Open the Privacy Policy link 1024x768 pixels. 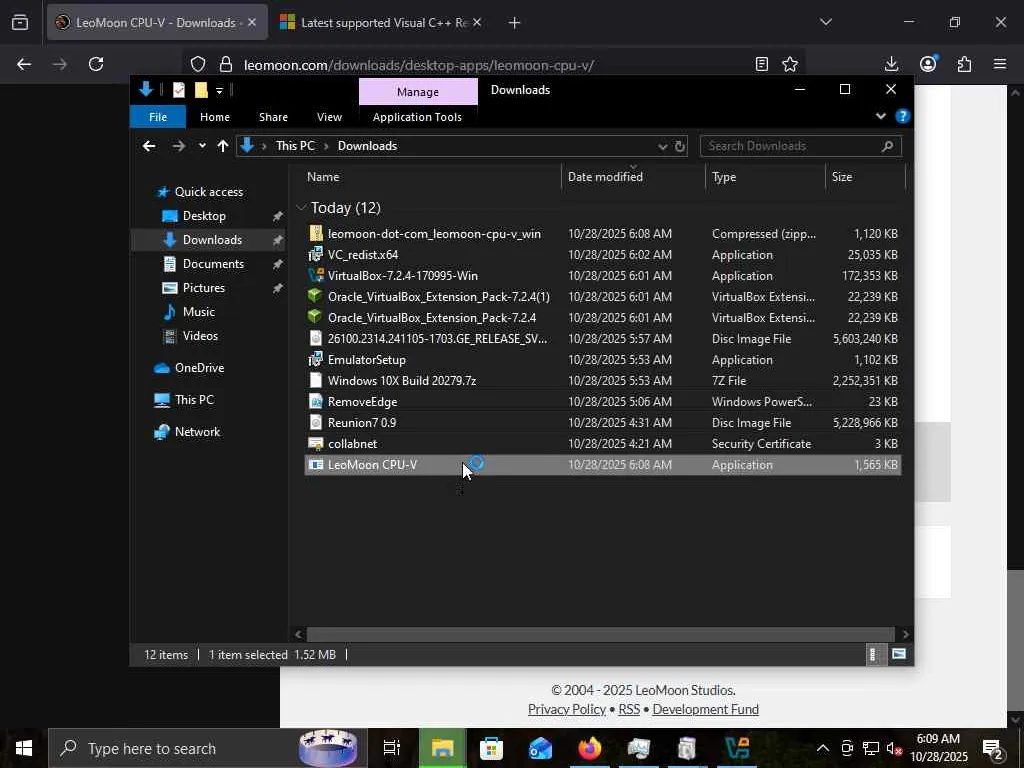pyautogui.click(x=567, y=709)
